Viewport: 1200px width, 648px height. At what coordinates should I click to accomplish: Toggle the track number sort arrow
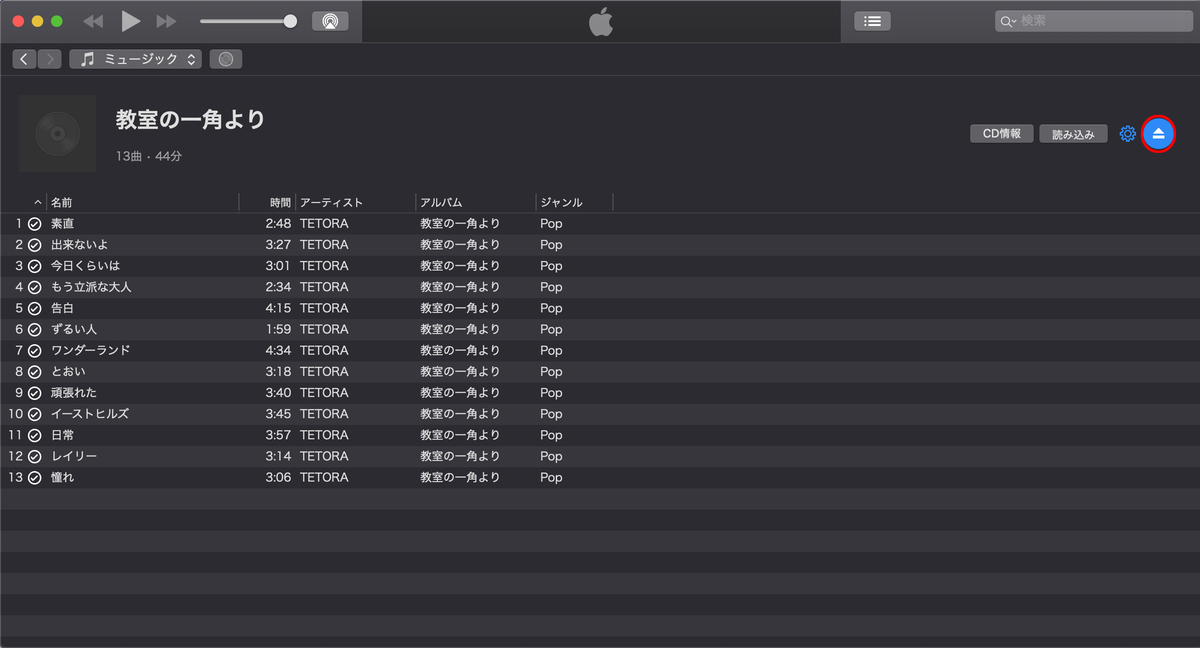tap(38, 202)
